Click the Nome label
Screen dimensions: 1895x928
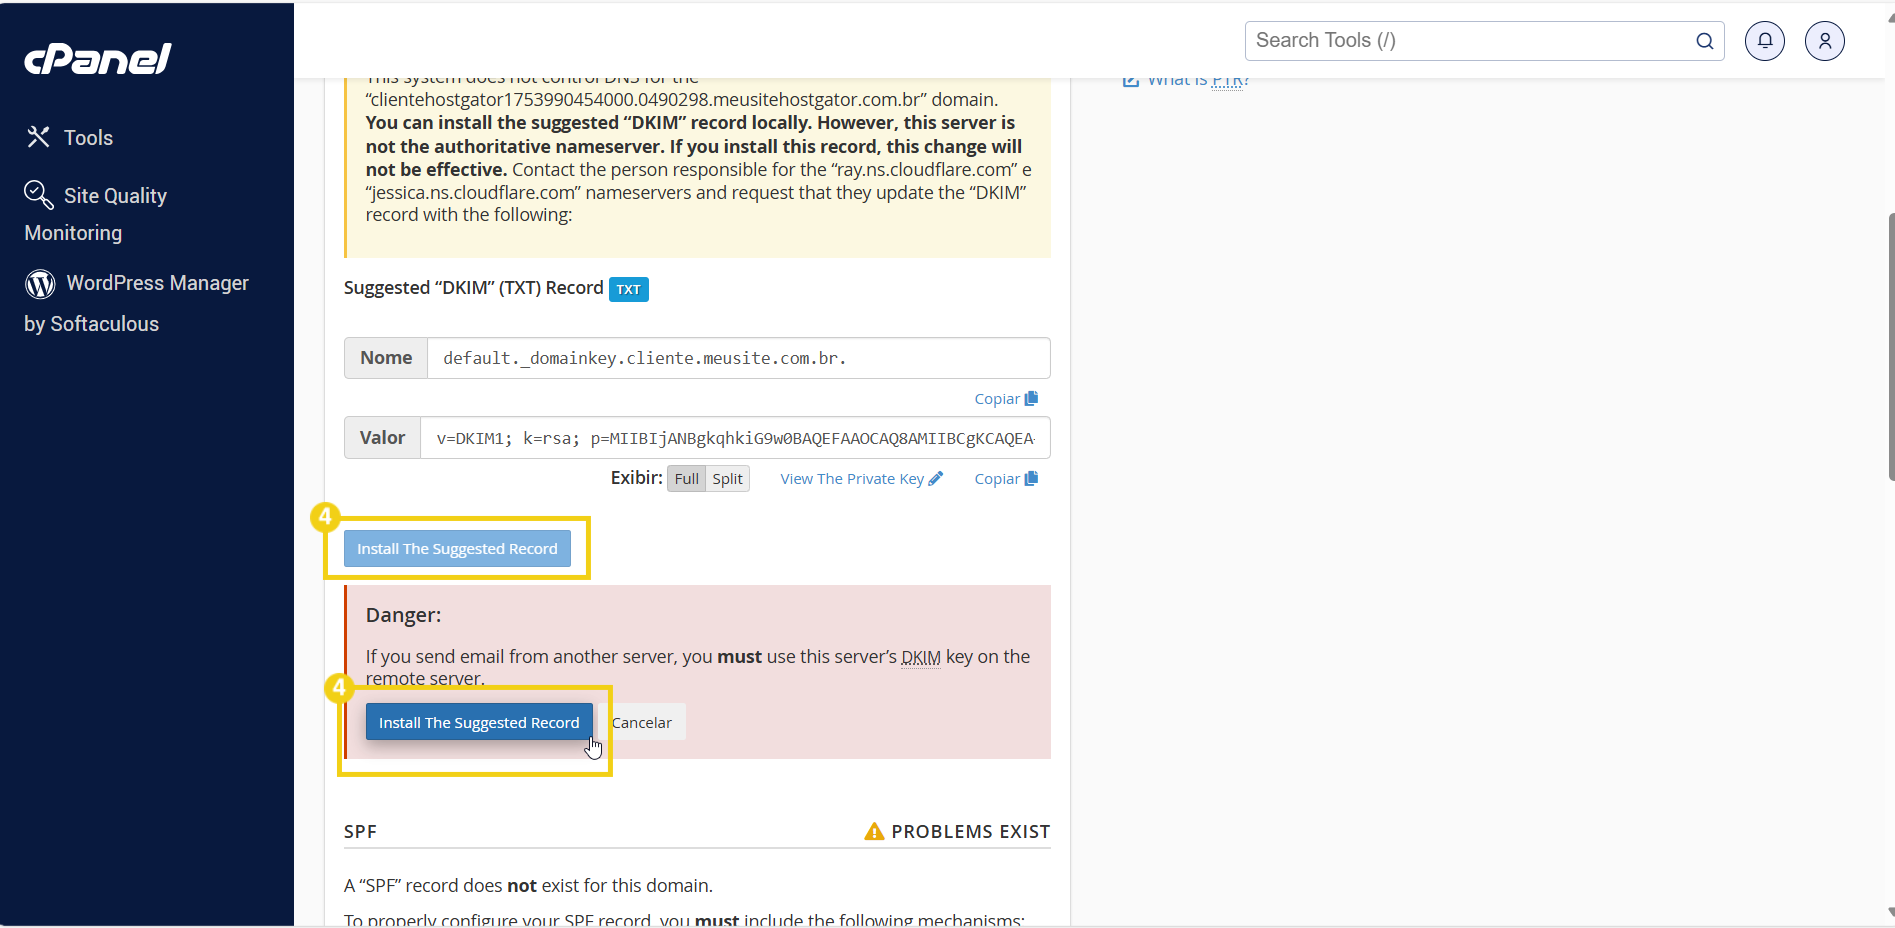(386, 358)
